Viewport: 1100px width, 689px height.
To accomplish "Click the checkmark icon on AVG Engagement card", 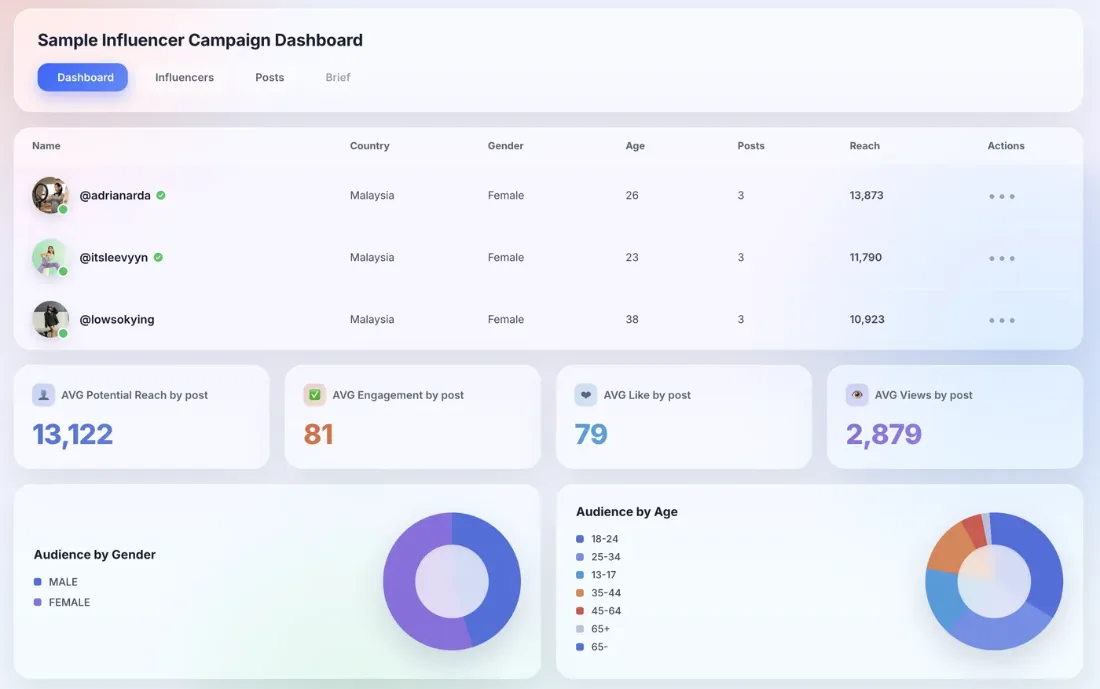I will [314, 395].
